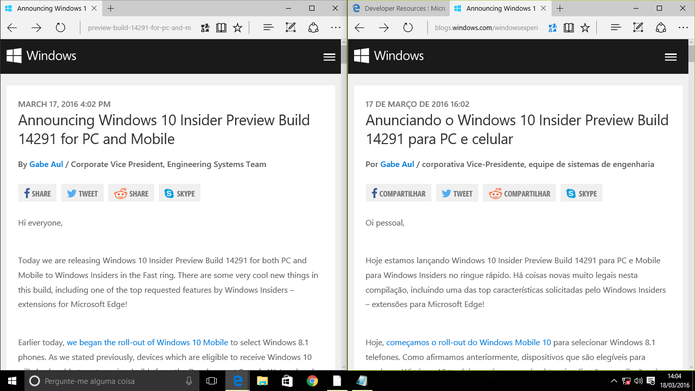
Task: Open a new tab in left Edge window
Action: click(110, 8)
